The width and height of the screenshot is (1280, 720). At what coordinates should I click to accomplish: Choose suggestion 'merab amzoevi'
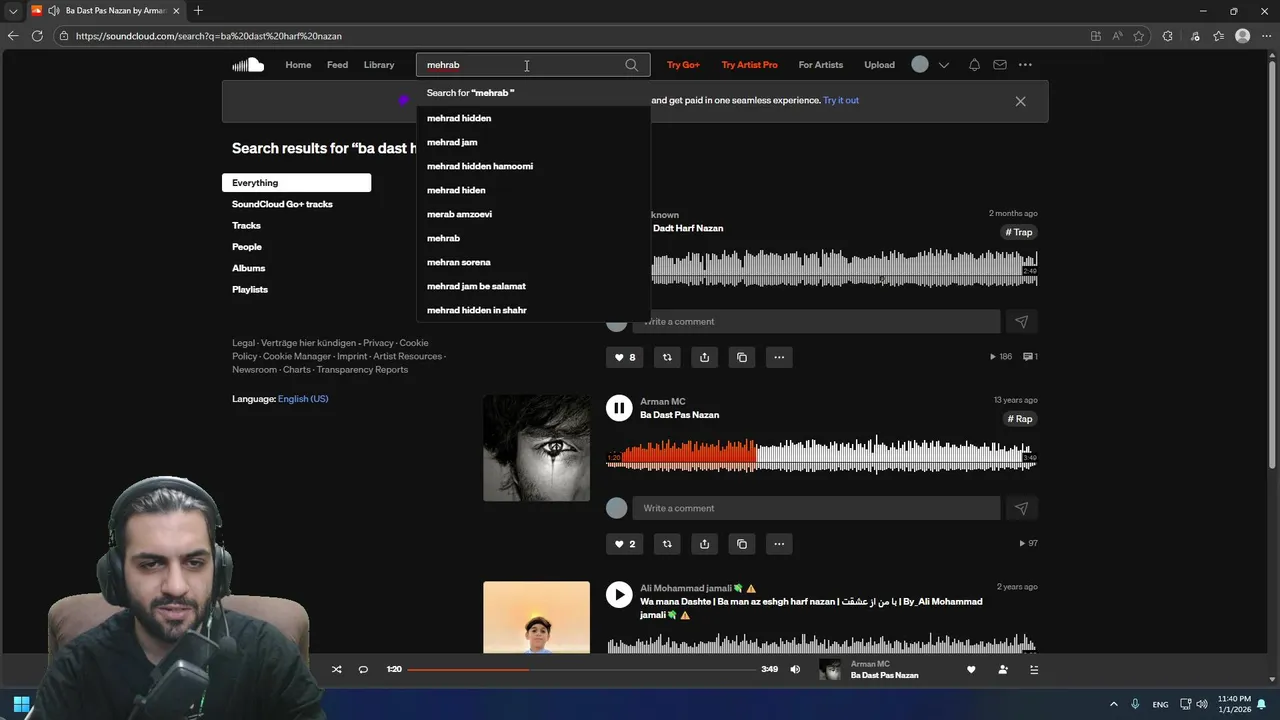click(x=533, y=214)
